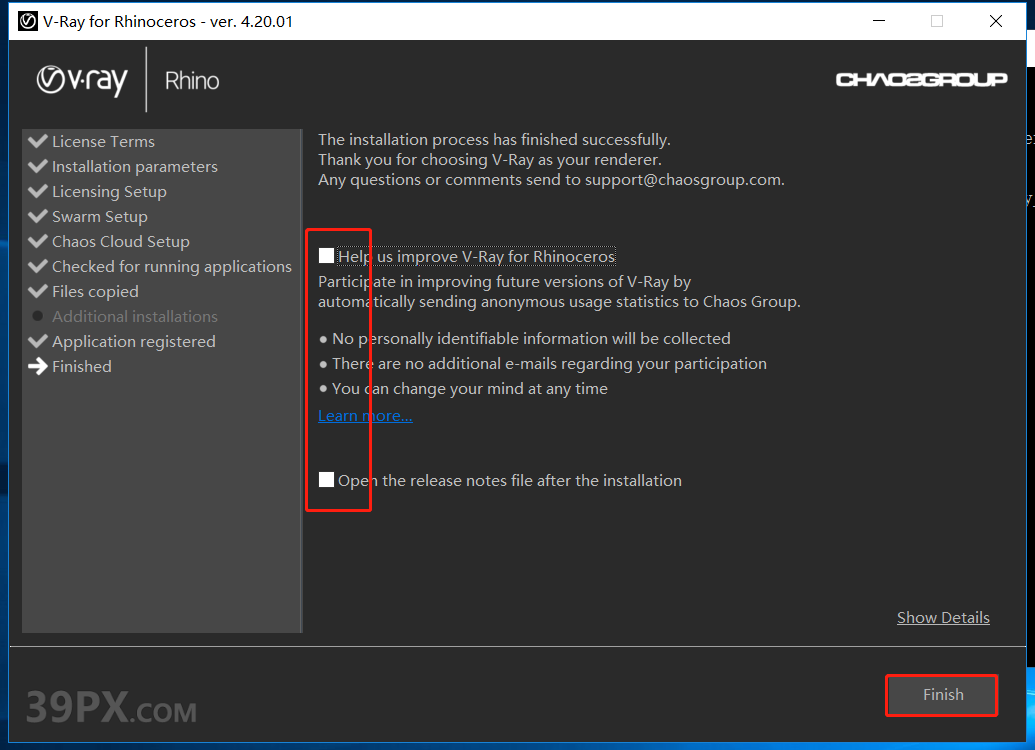This screenshot has height=750, width=1035.
Task: Select the Chaos Cloud Setup step
Action: tap(120, 241)
